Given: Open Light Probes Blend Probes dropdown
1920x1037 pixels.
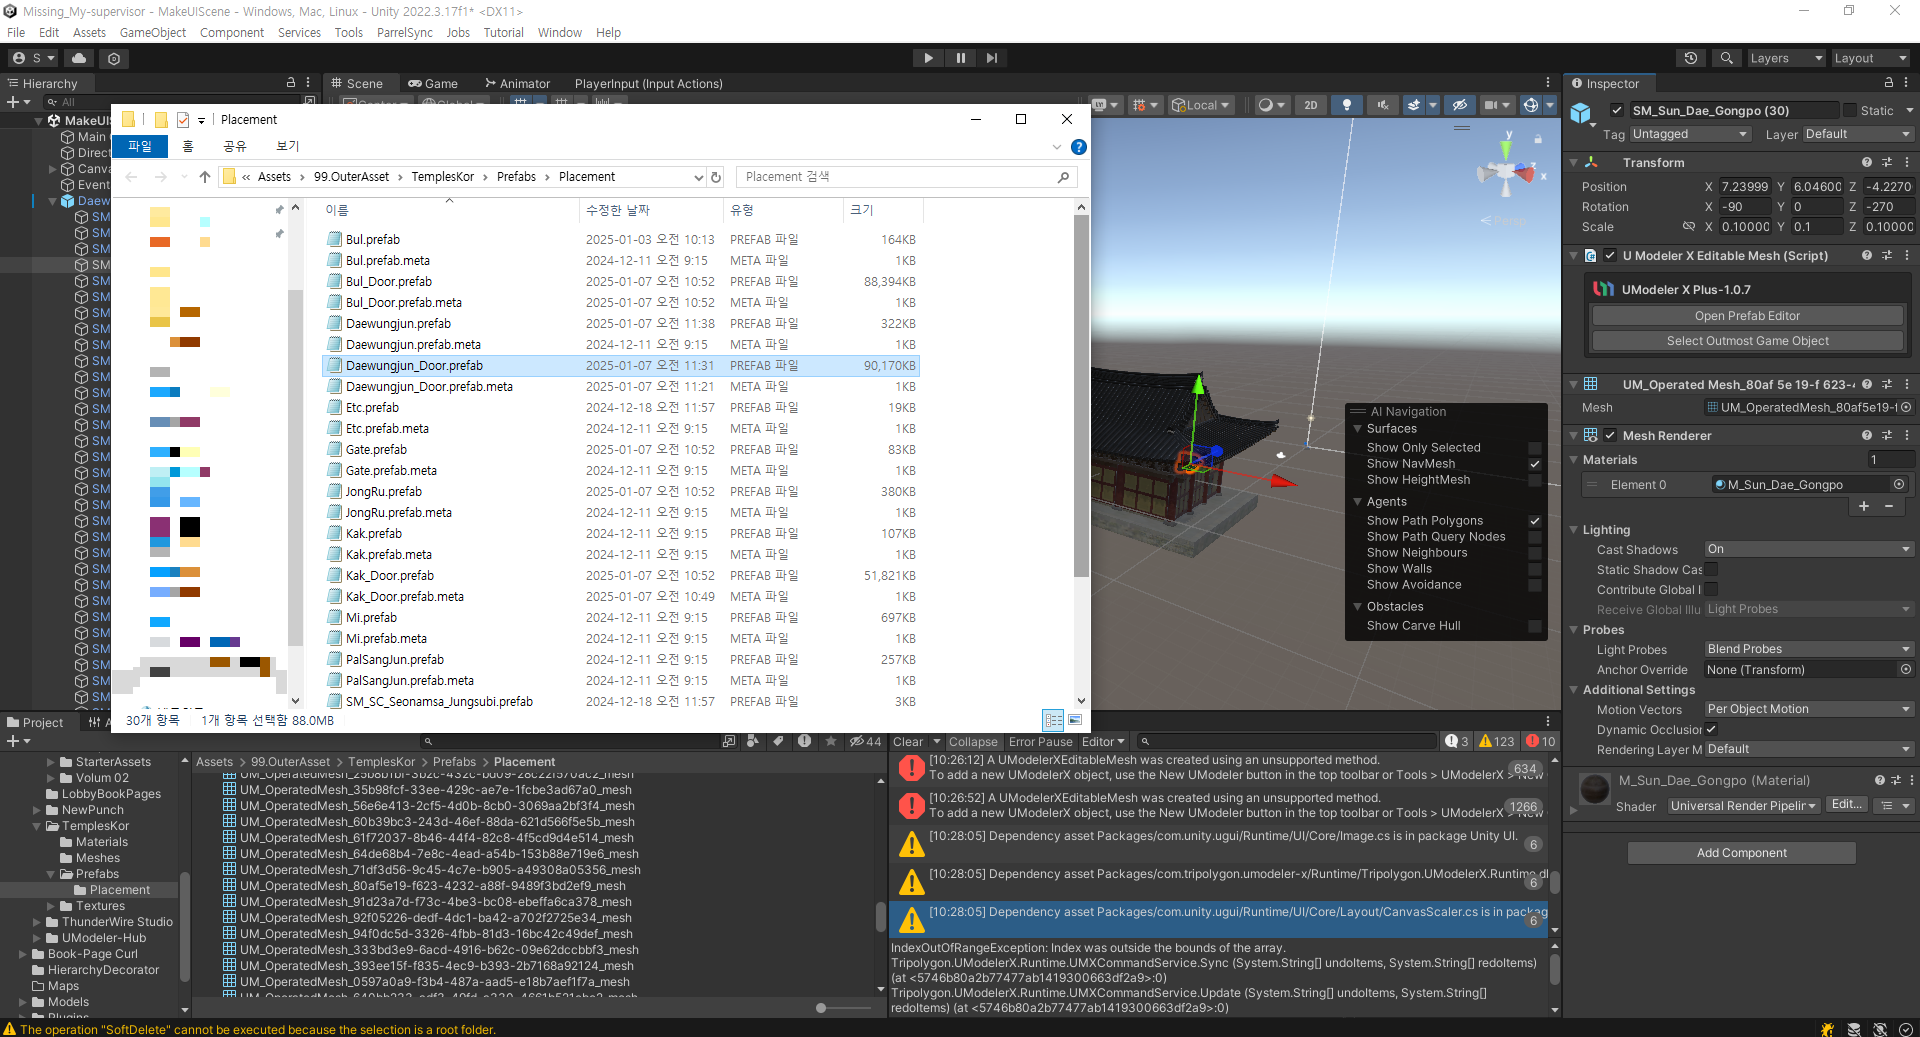Looking at the screenshot, I should (x=1808, y=649).
